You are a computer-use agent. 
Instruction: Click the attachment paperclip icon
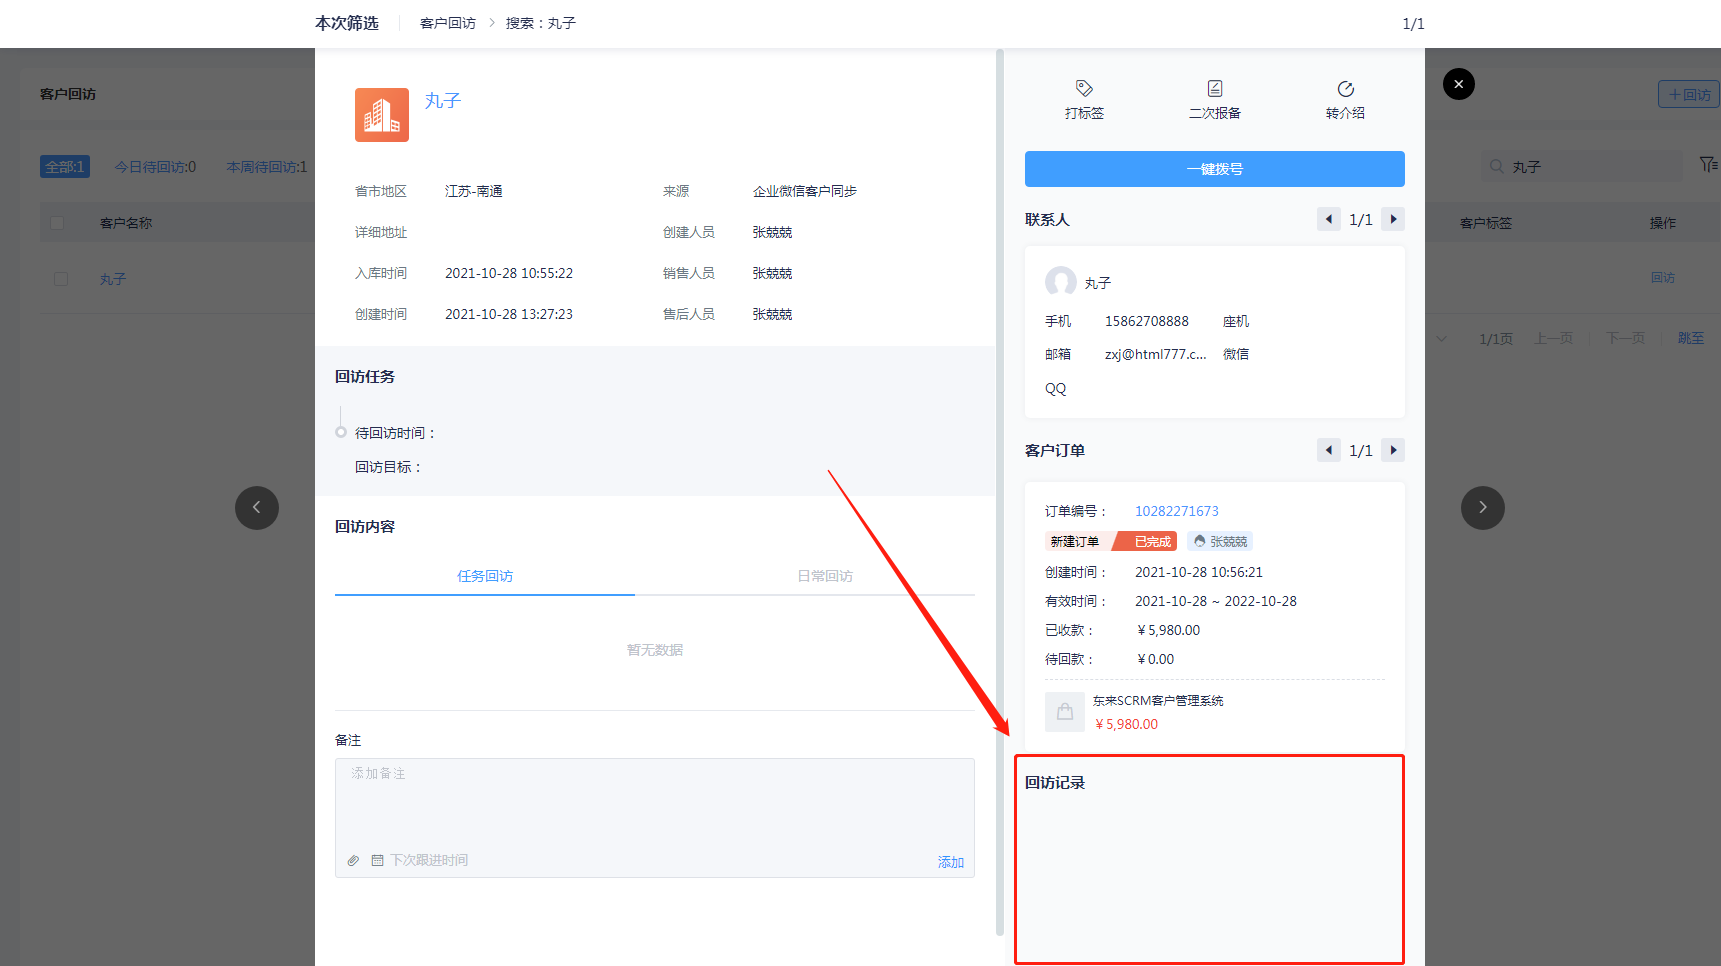(353, 860)
